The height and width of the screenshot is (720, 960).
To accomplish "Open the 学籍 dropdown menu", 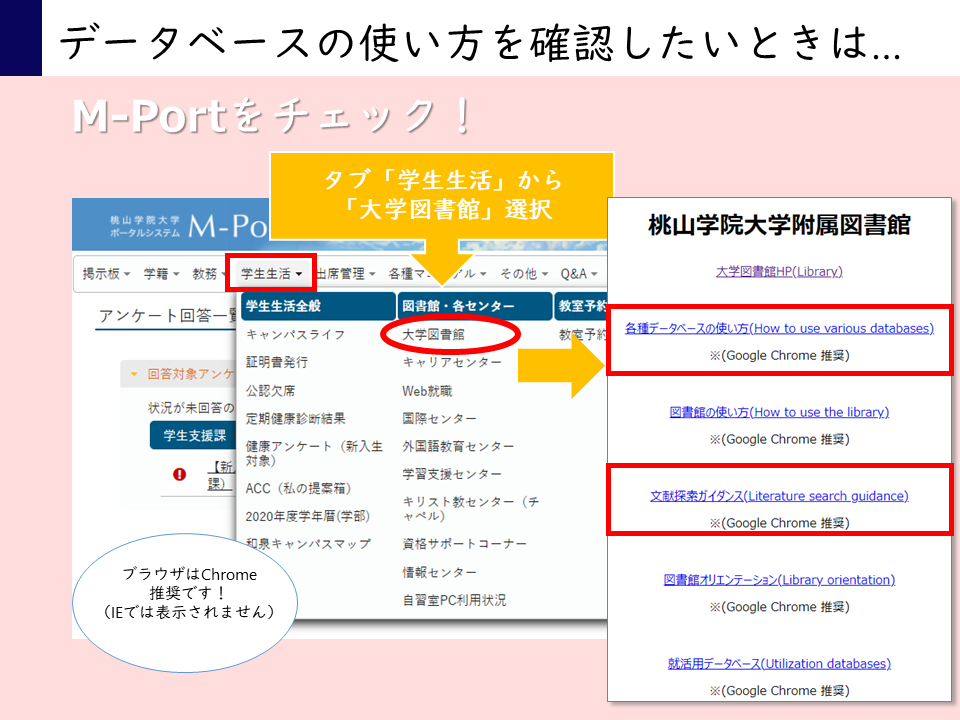I will coord(161,274).
